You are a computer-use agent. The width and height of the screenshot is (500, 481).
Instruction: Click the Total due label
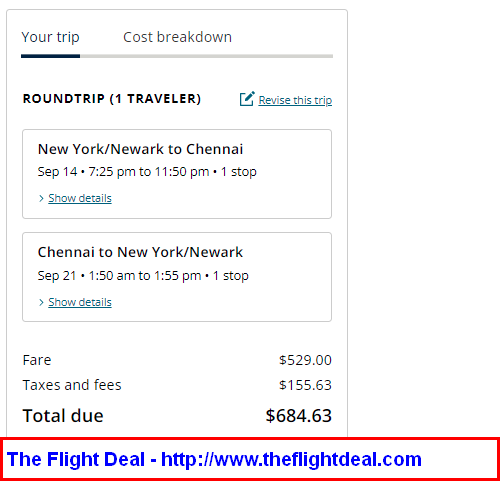(x=63, y=416)
